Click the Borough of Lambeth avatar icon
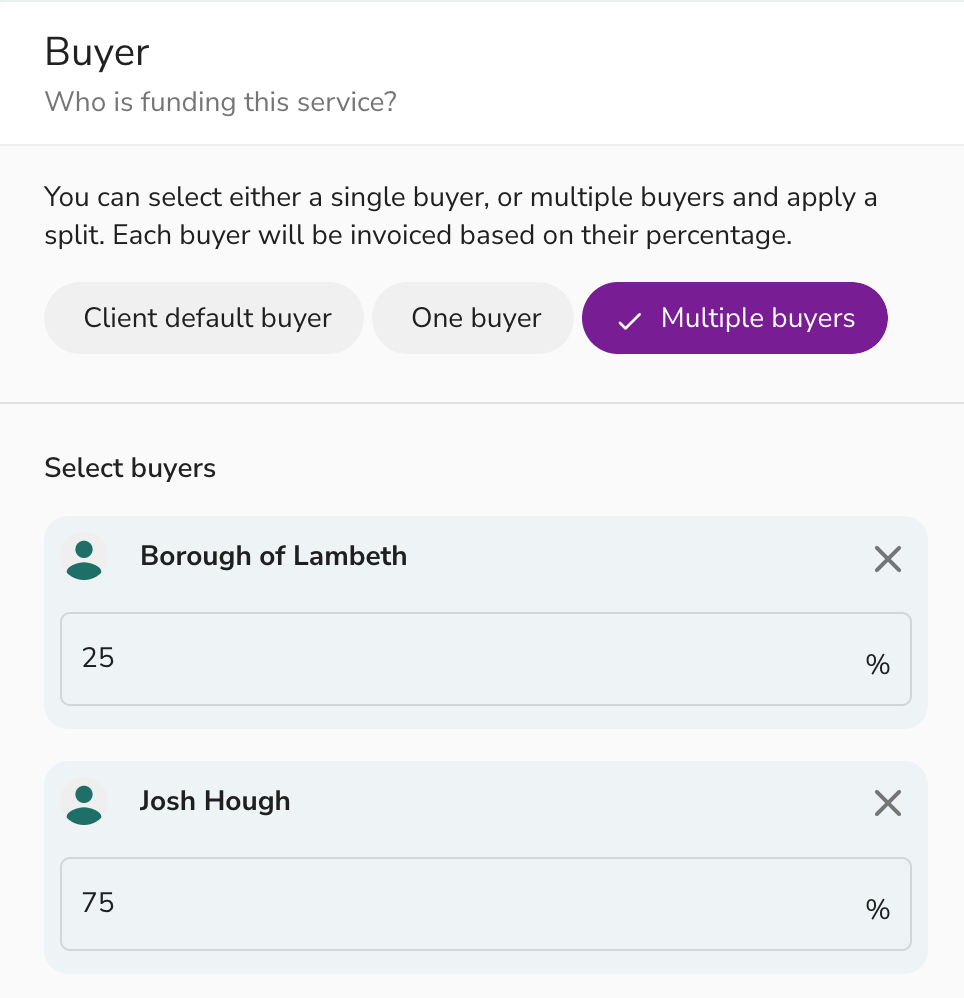 tap(84, 558)
